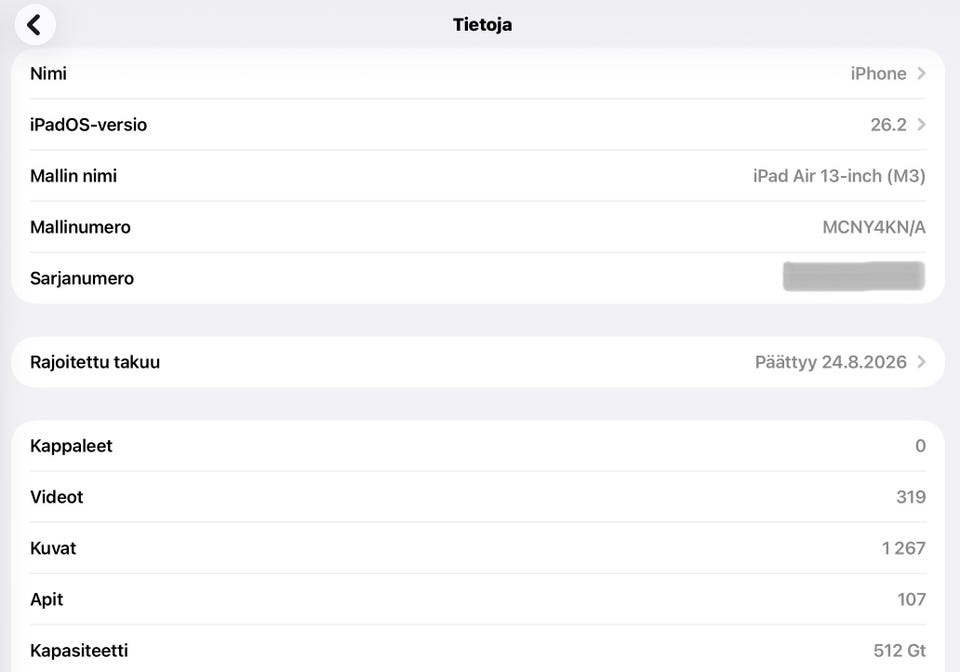Tap the 26.2 version number

tap(888, 125)
